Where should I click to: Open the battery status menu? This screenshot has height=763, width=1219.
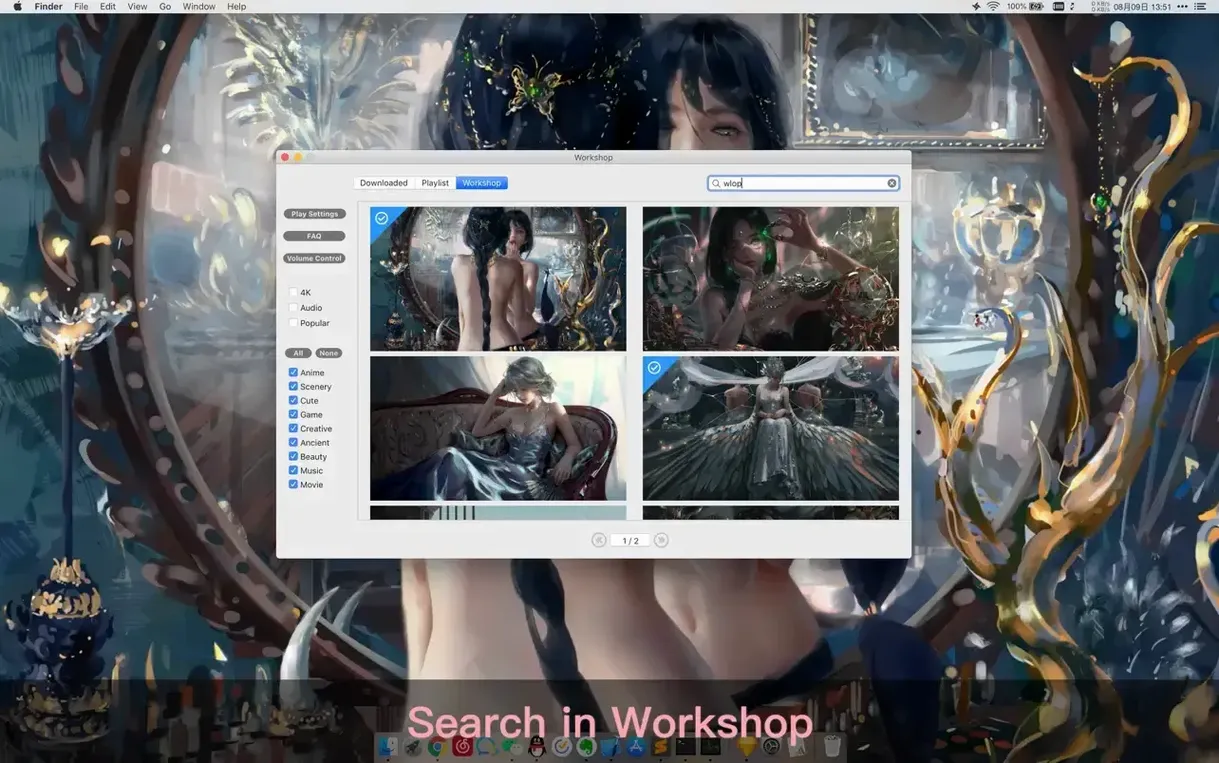pos(1026,6)
